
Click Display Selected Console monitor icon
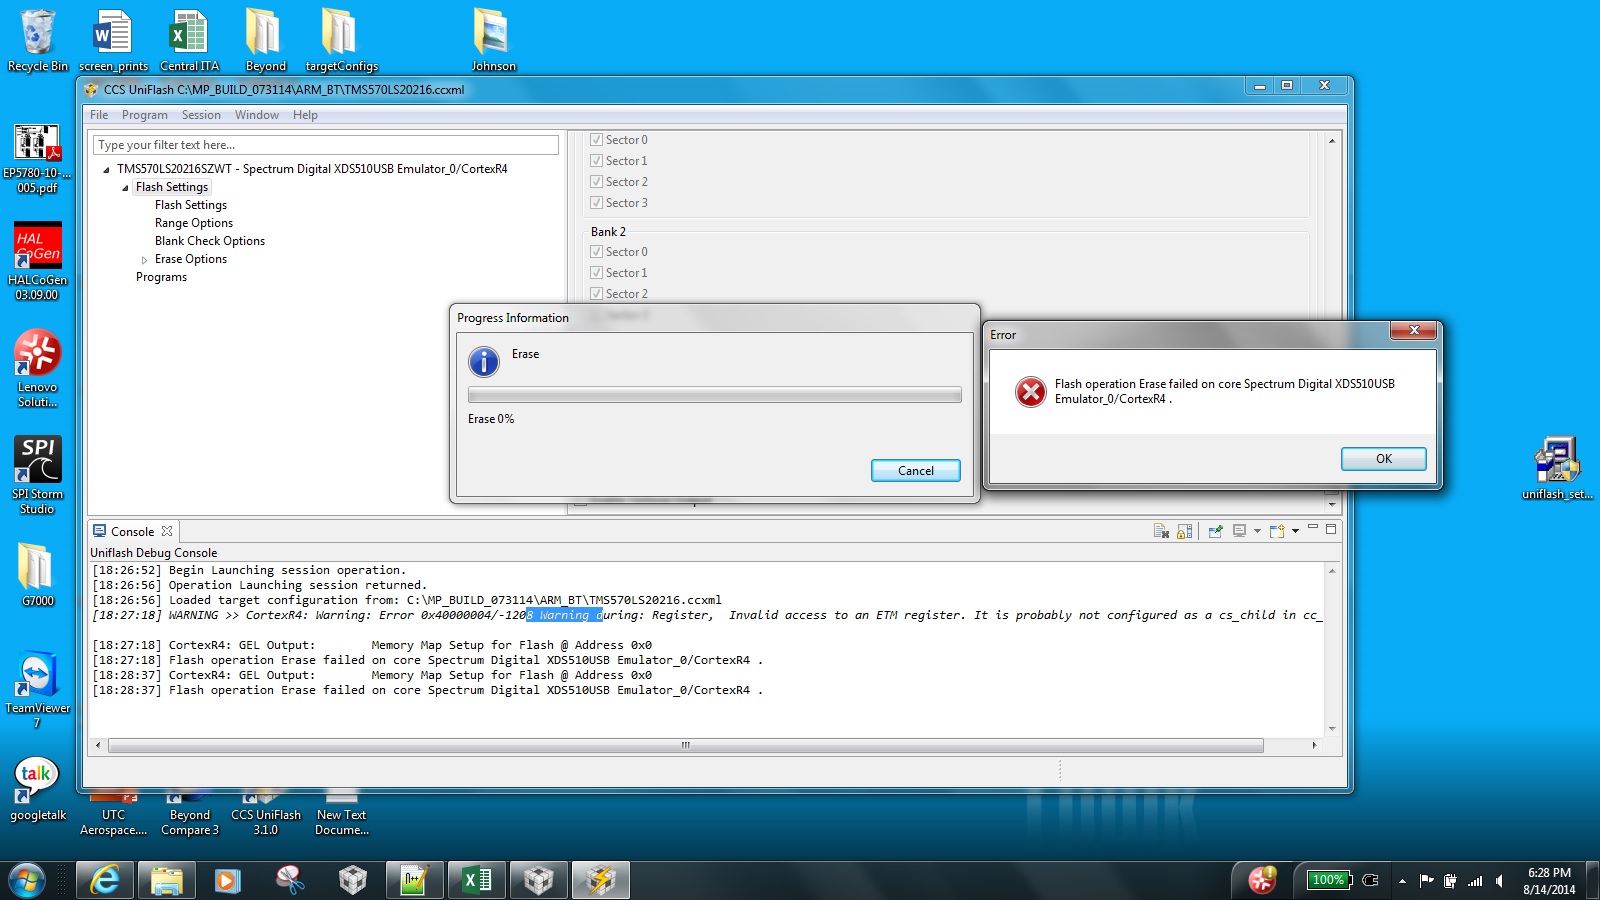point(1240,531)
